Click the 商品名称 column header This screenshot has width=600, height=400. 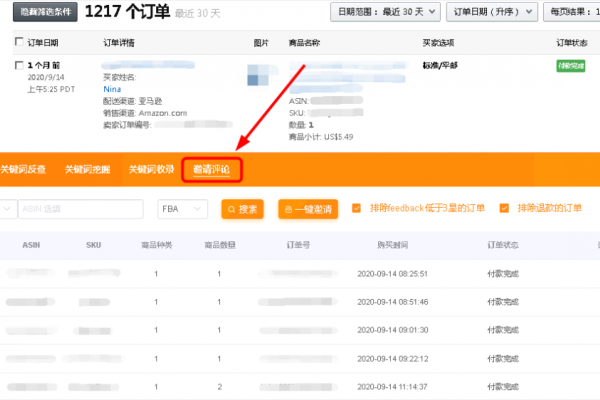pyautogui.click(x=304, y=42)
